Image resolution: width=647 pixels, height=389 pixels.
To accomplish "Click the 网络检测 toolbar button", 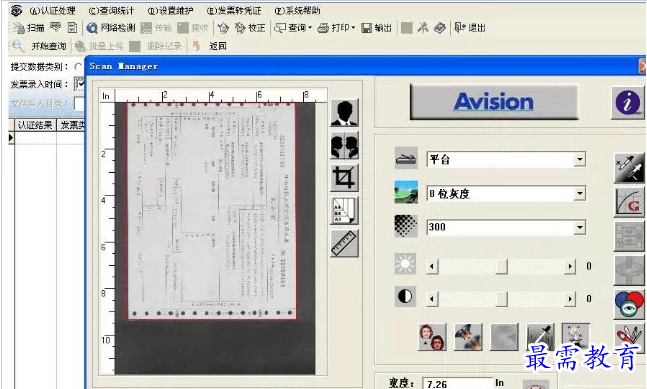I will [x=111, y=28].
